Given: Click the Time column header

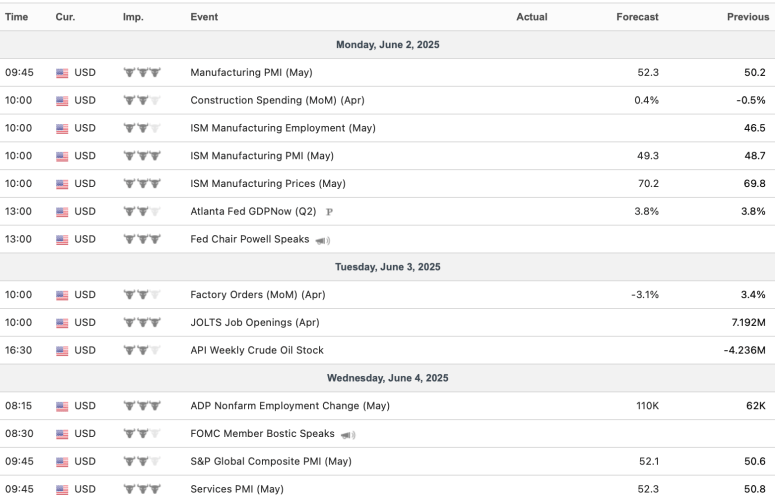Looking at the screenshot, I should tap(16, 17).
